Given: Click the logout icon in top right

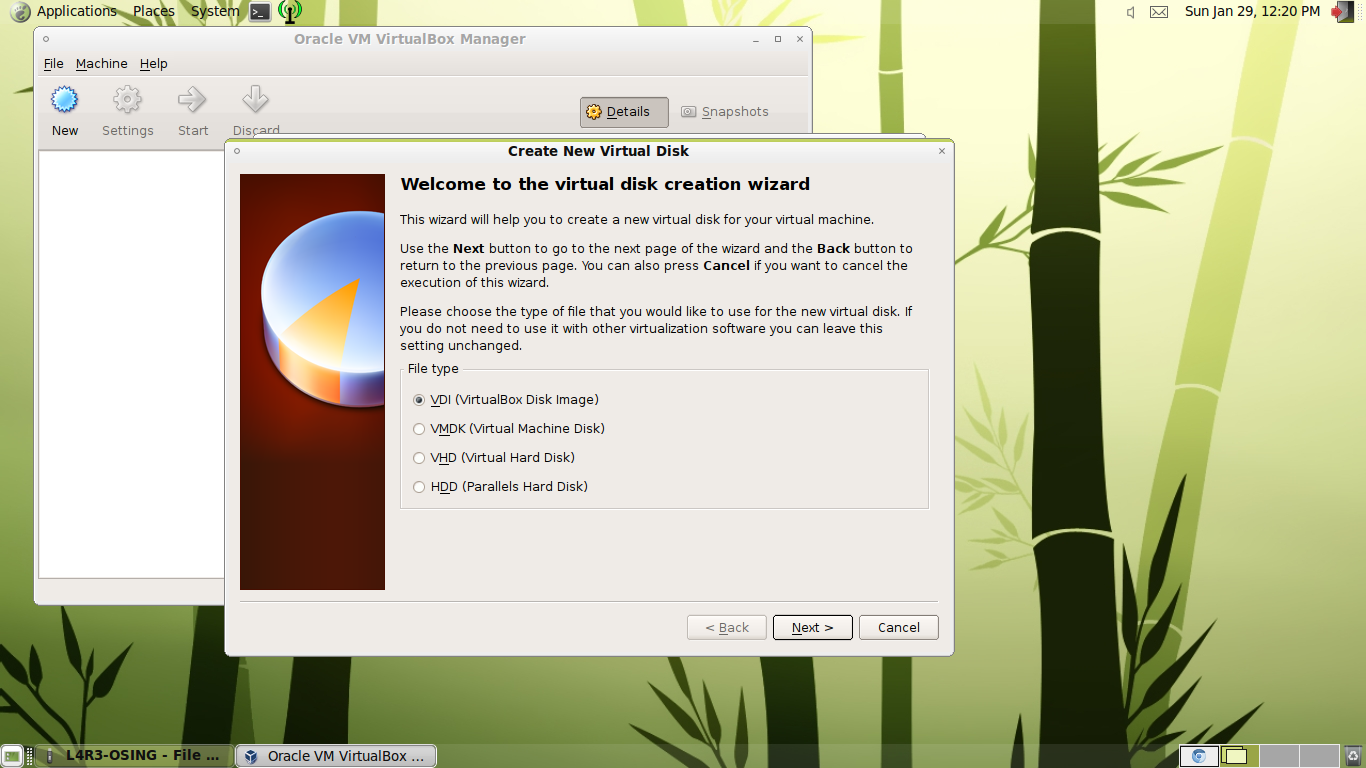Looking at the screenshot, I should (x=1342, y=12).
